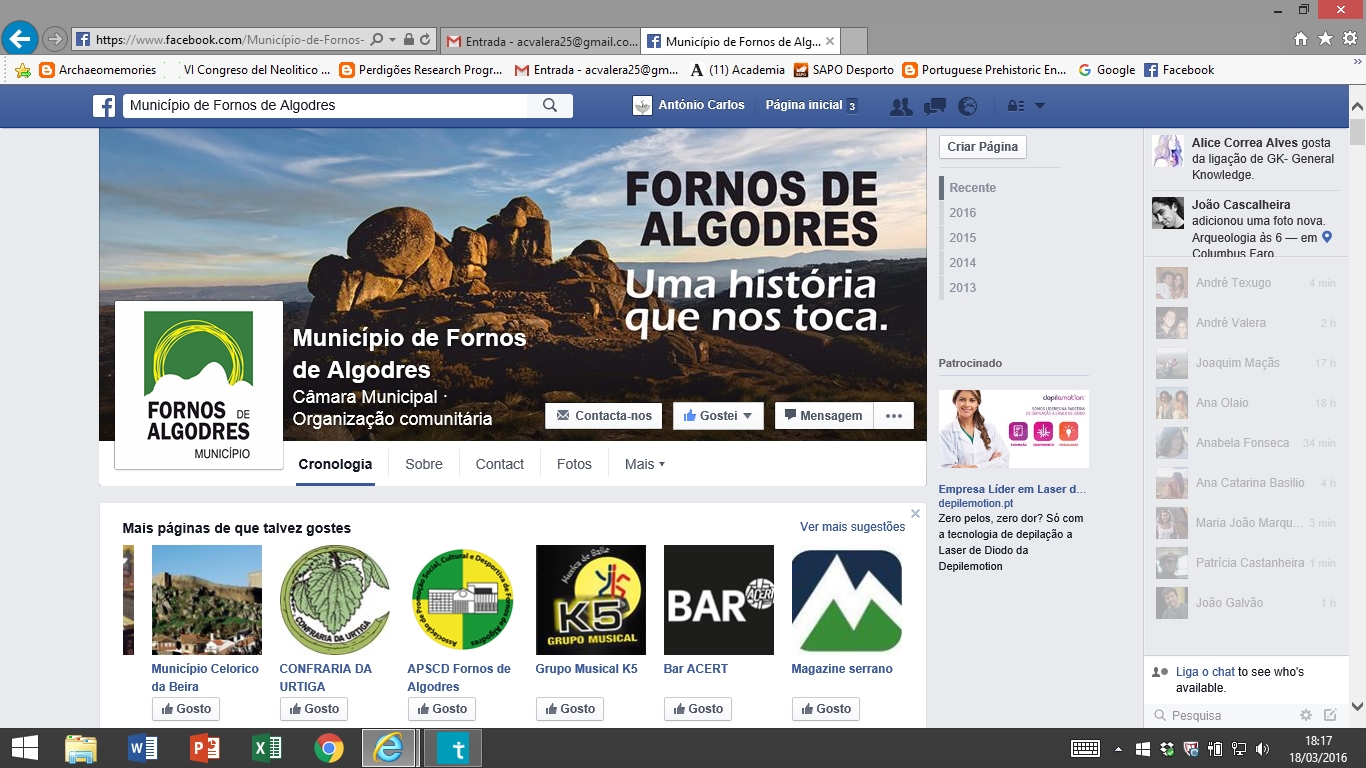Open account menu dropdown arrow
This screenshot has height=768, width=1366.
point(1040,106)
